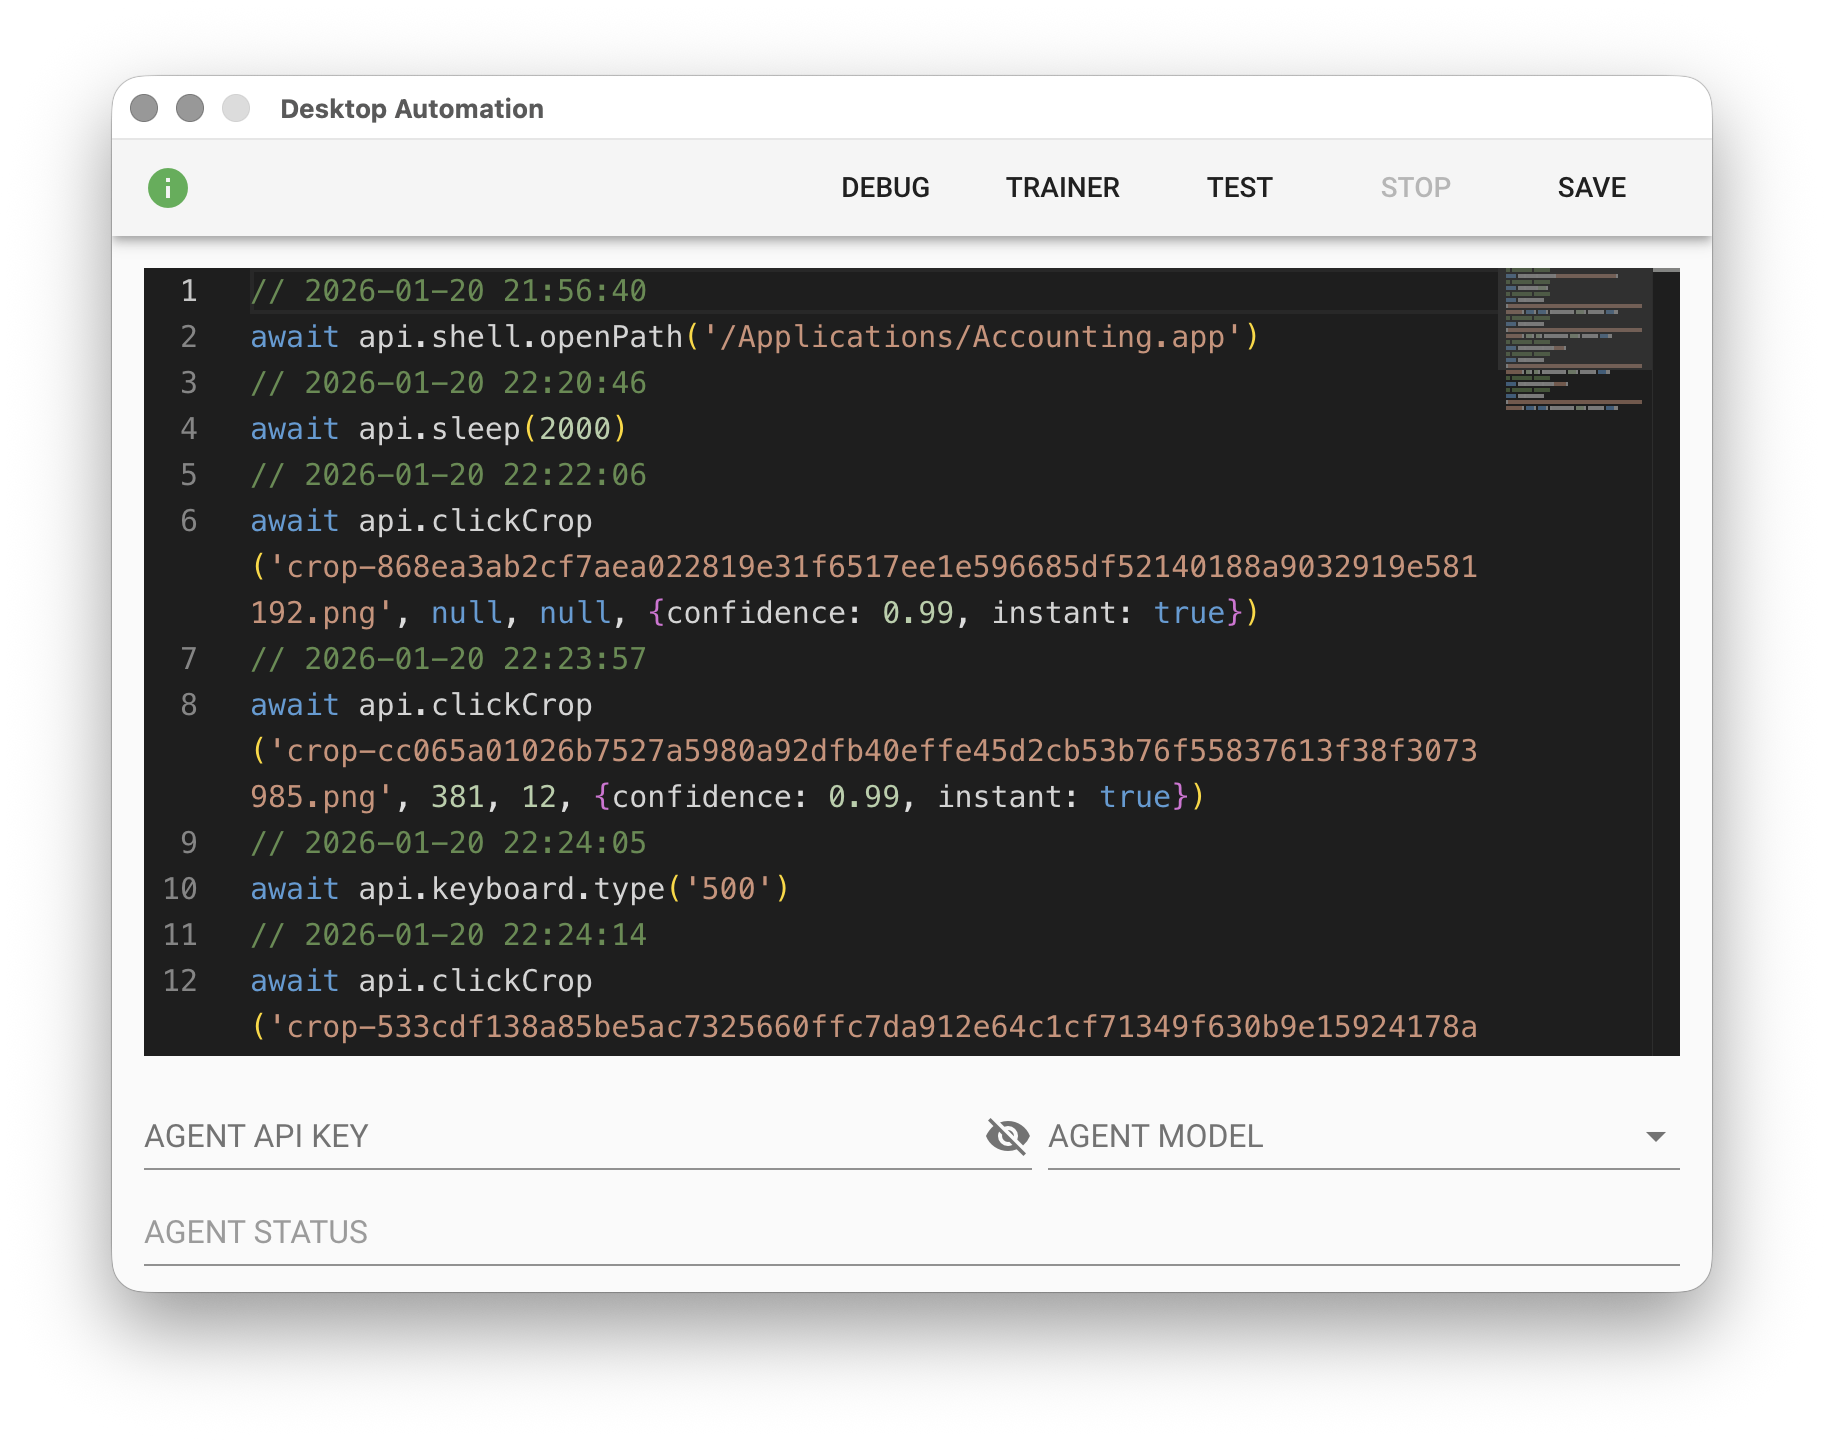Click the code minimap preview
This screenshot has height=1440, width=1824.
pyautogui.click(x=1574, y=340)
